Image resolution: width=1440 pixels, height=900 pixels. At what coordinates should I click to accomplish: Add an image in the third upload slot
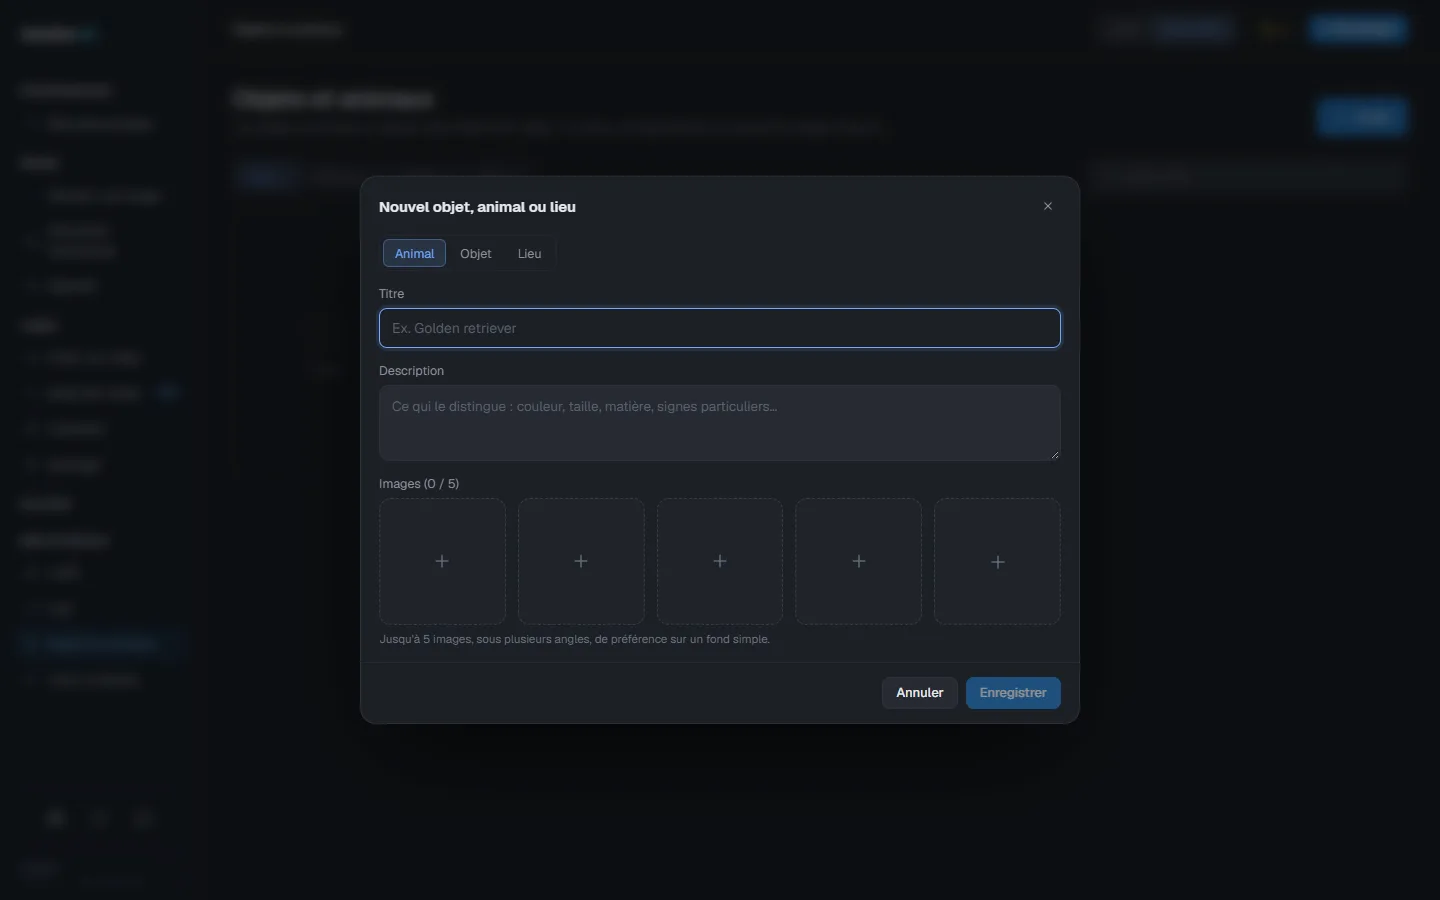click(720, 561)
